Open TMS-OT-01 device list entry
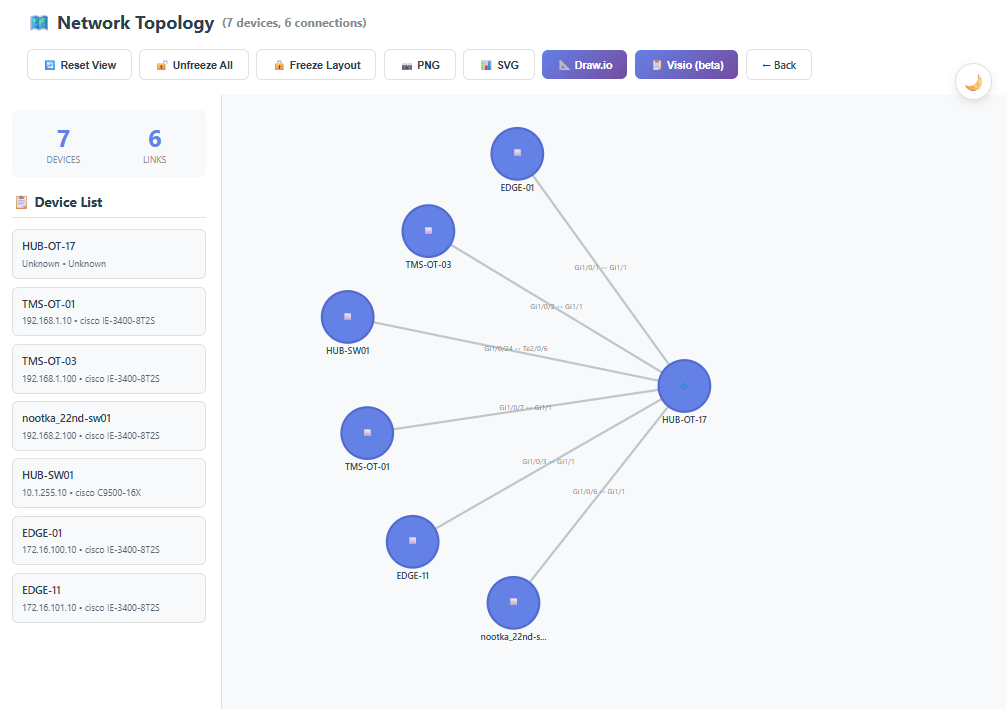 click(x=108, y=311)
